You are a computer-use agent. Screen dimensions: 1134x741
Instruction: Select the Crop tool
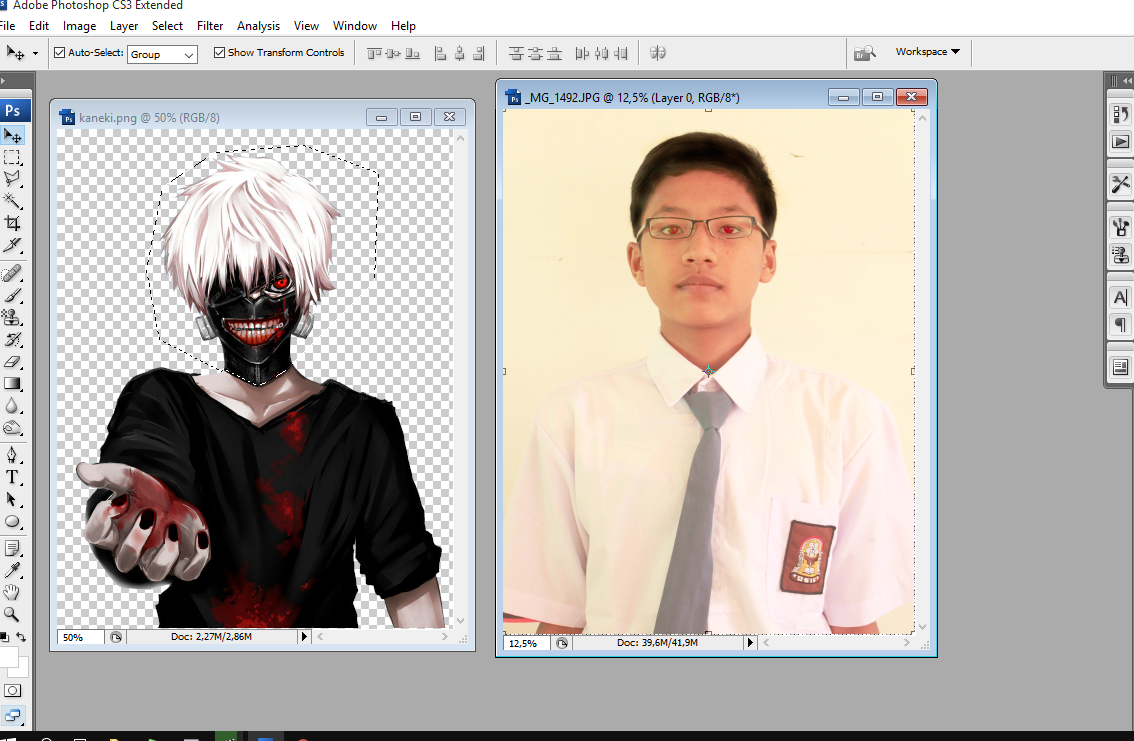click(12, 223)
